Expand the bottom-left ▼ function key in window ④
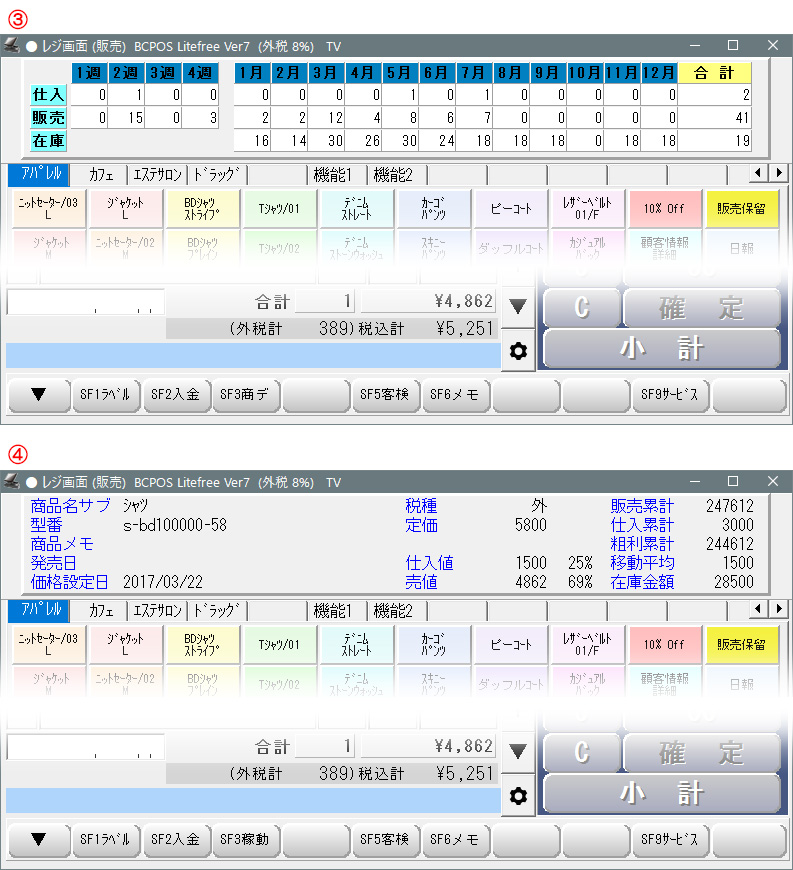Image resolution: width=793 pixels, height=870 pixels. click(38, 840)
